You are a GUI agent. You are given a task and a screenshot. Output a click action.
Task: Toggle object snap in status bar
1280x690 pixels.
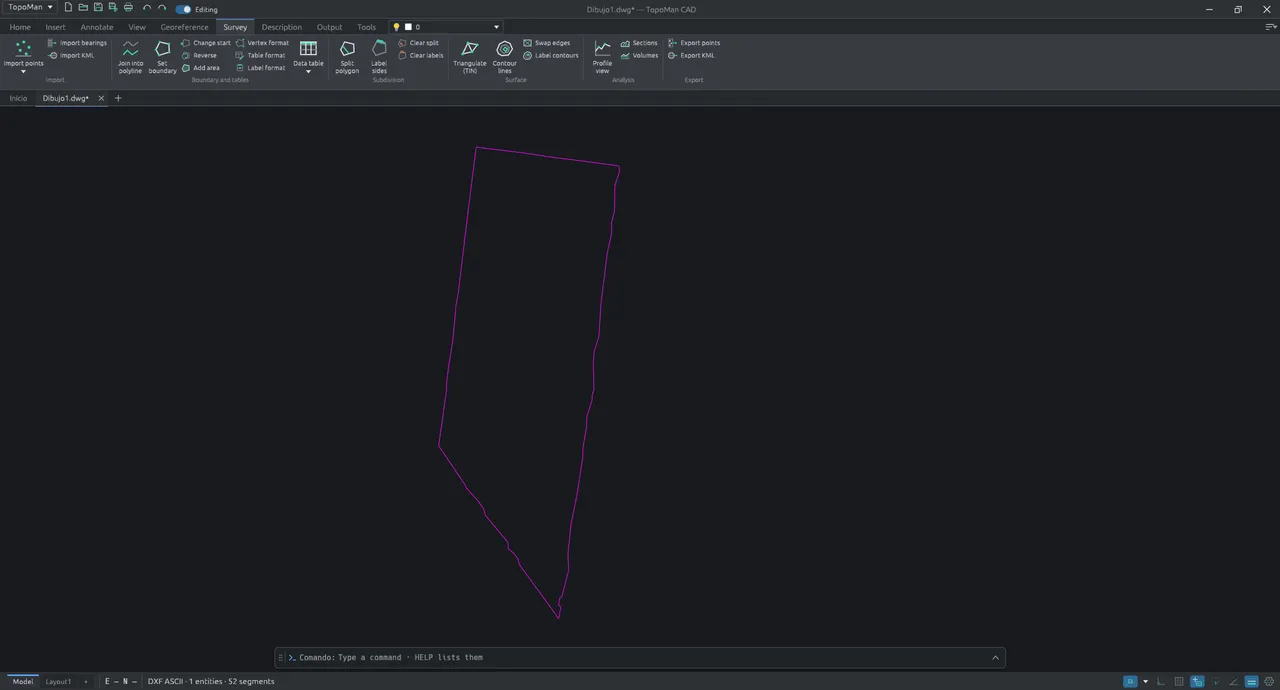tap(1130, 681)
